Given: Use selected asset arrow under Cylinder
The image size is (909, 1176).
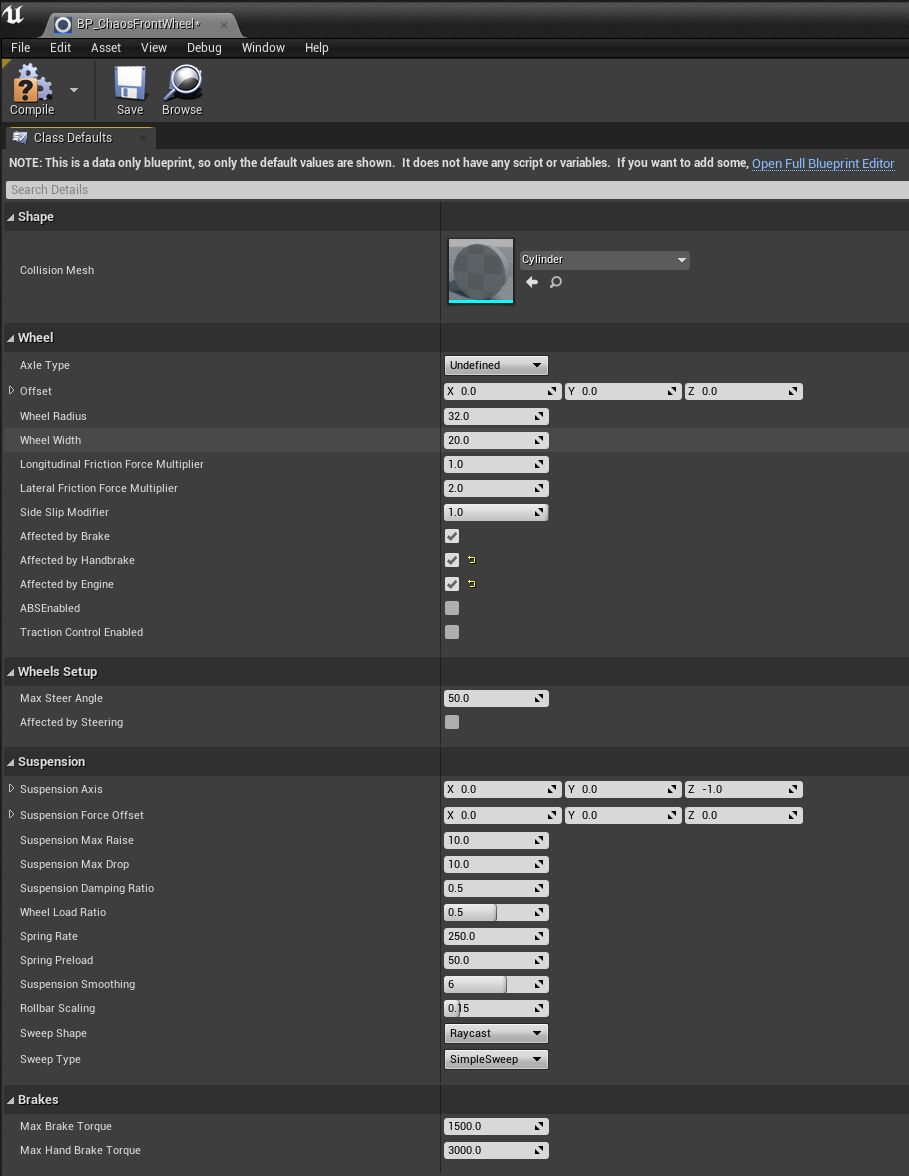Looking at the screenshot, I should [532, 283].
